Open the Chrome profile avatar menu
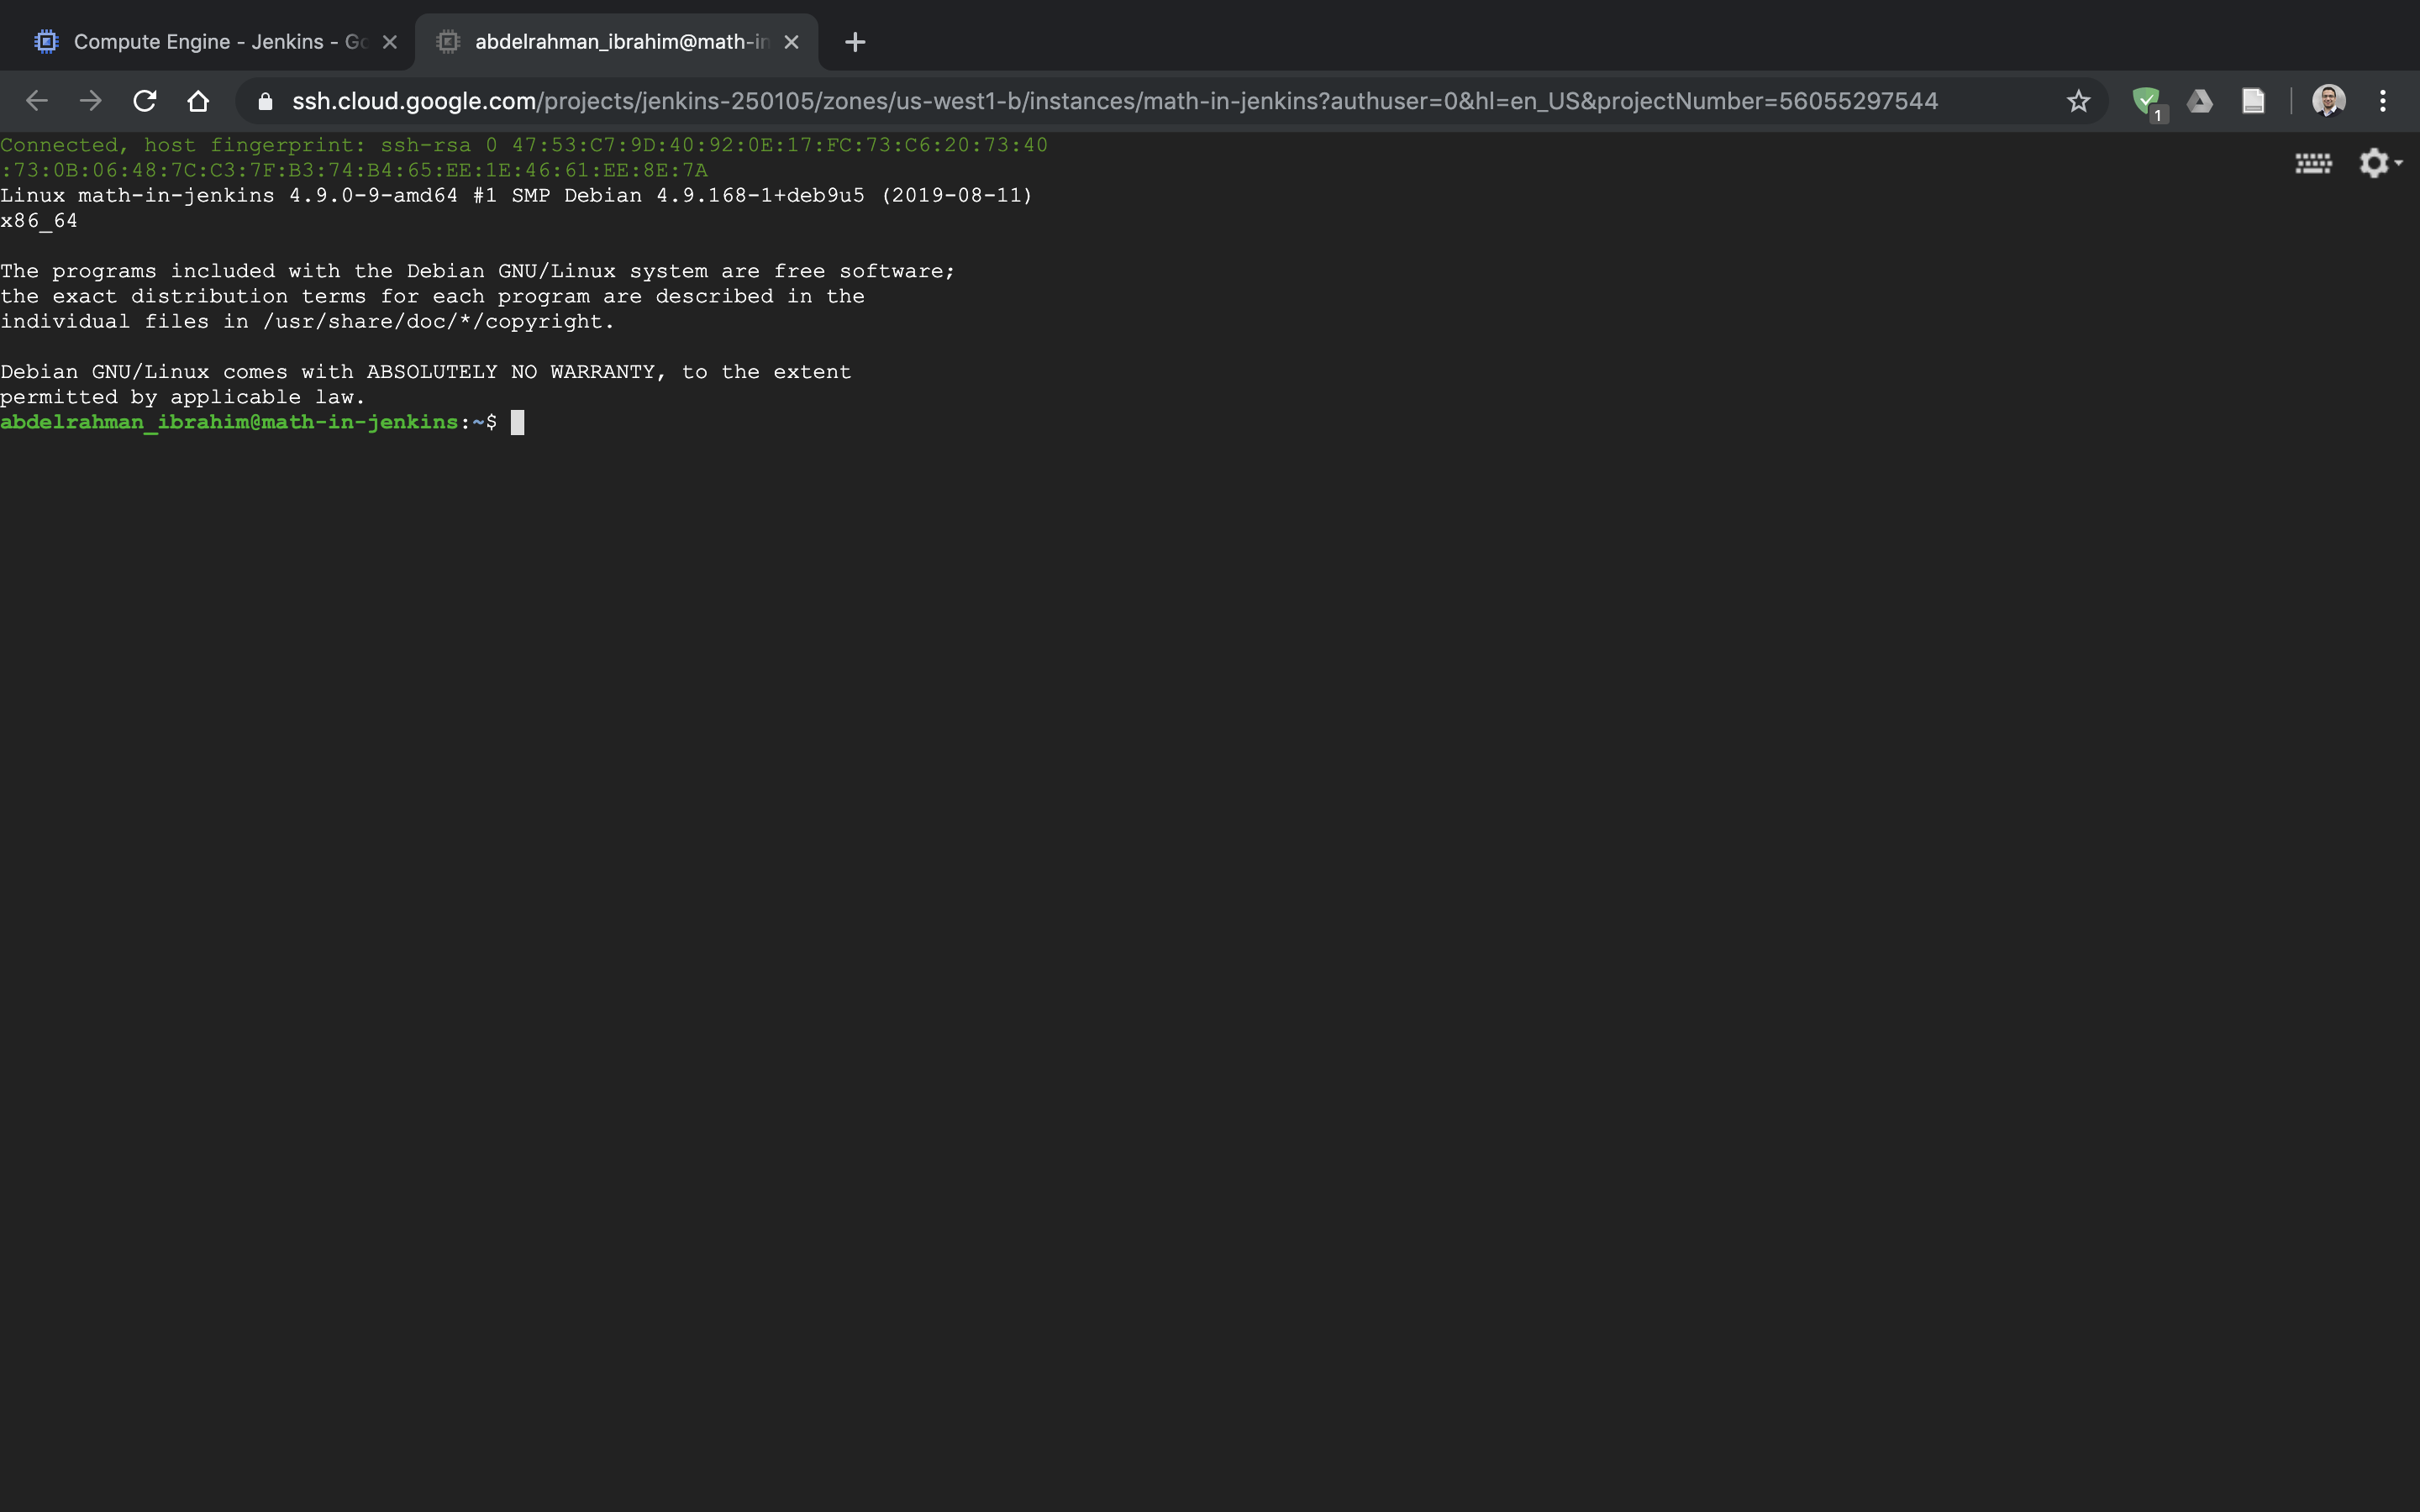2420x1512 pixels. pyautogui.click(x=2328, y=101)
